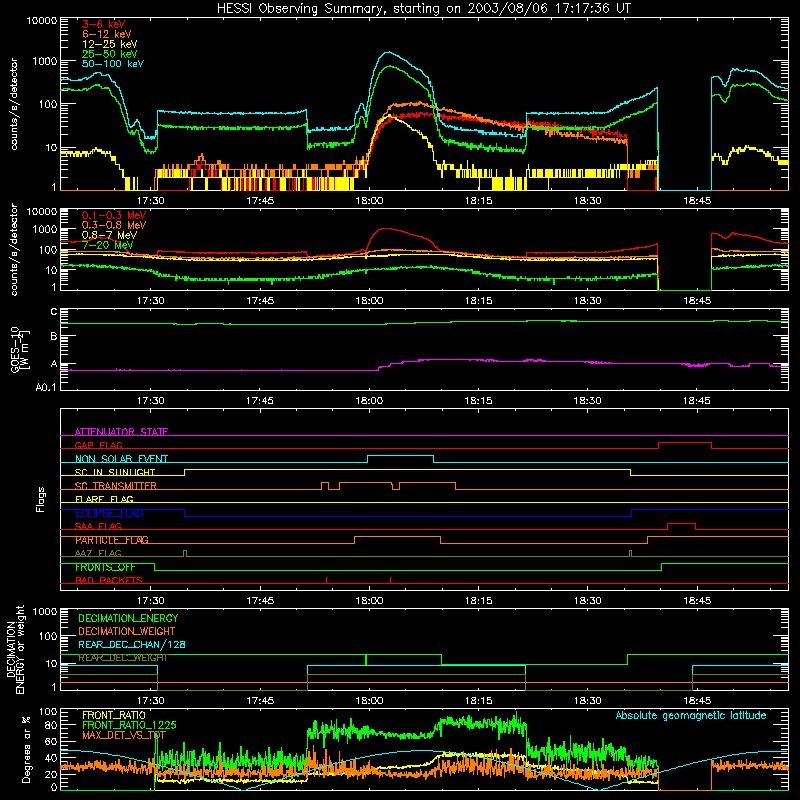Select the BAD_PACKETS flag label
This screenshot has width=800, height=800.
[x=109, y=580]
